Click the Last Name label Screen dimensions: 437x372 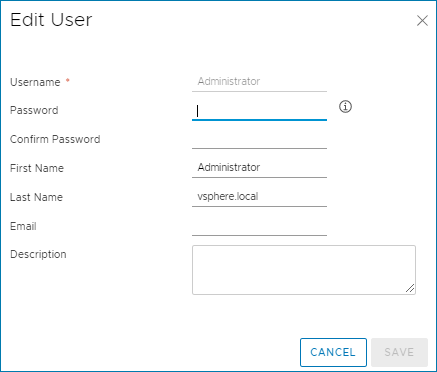pyautogui.click(x=36, y=197)
